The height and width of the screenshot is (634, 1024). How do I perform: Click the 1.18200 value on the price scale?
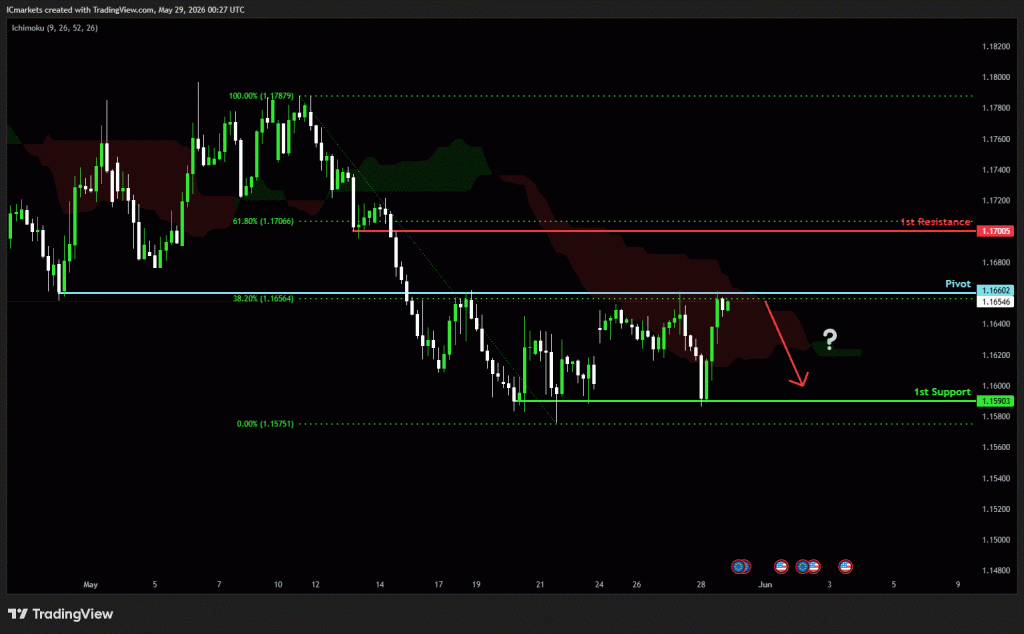pos(995,46)
